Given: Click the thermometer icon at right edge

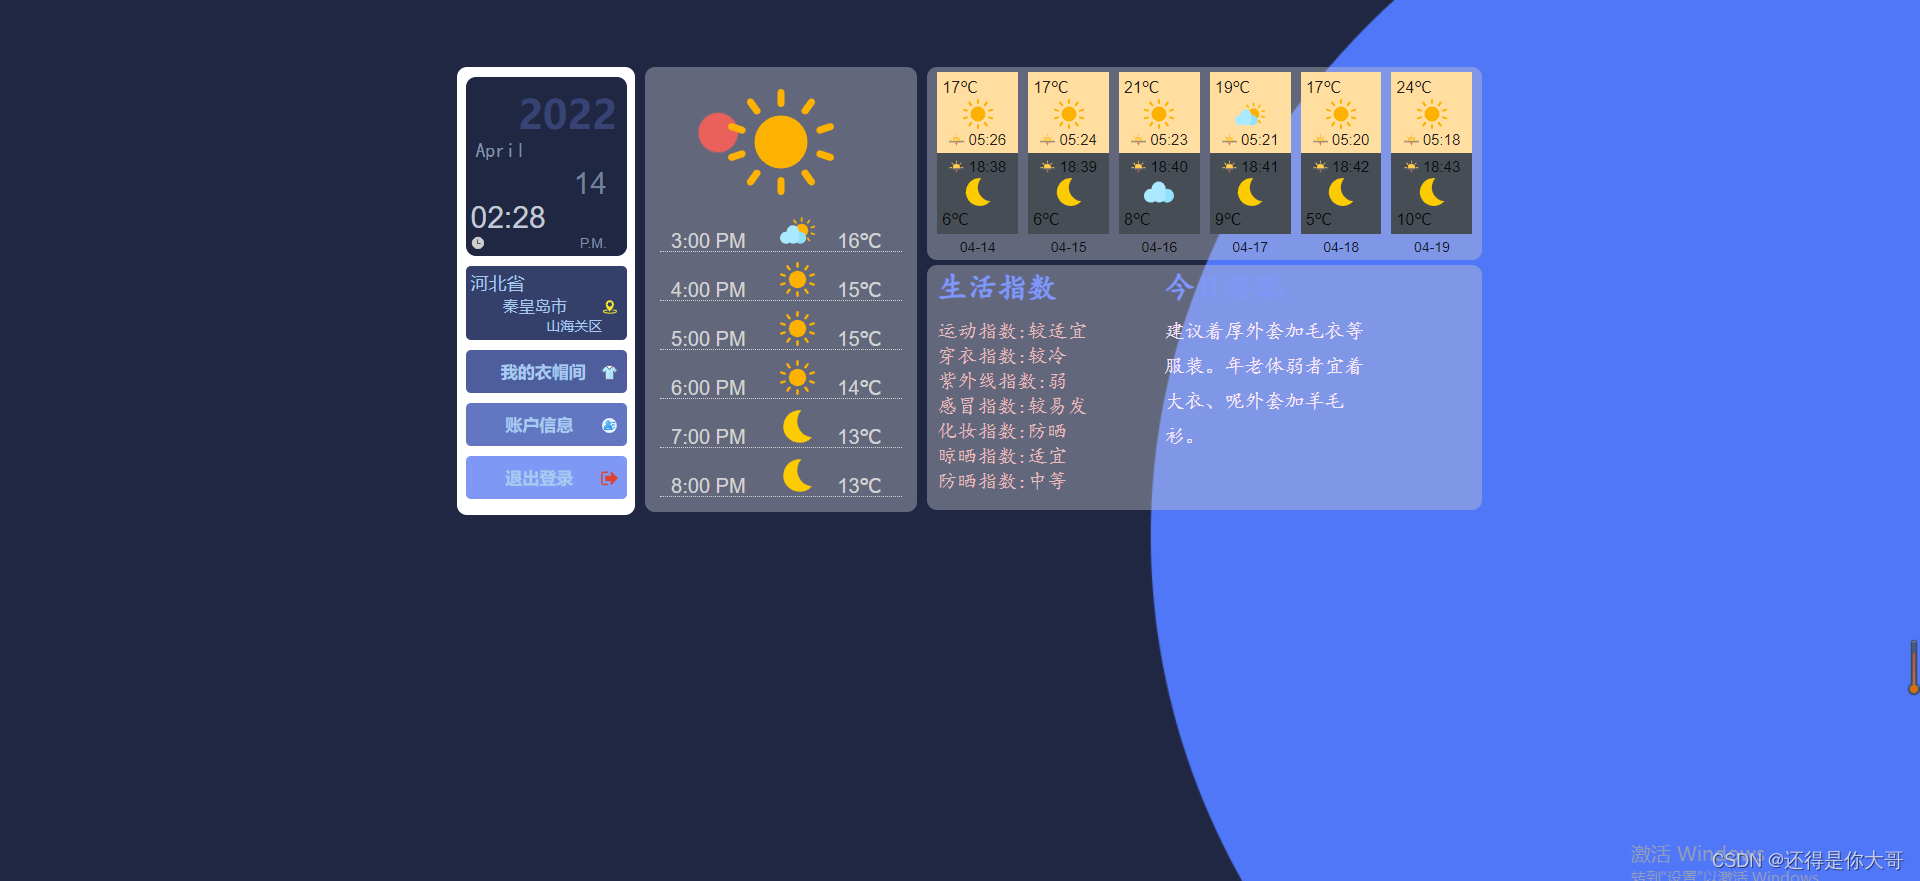Looking at the screenshot, I should [1913, 667].
